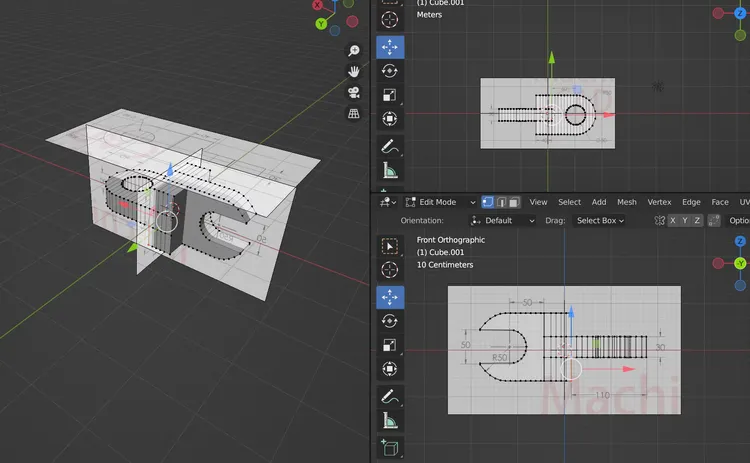
Task: Click blue Z axis ball in Front Orthographic gizmo
Action: point(740,241)
